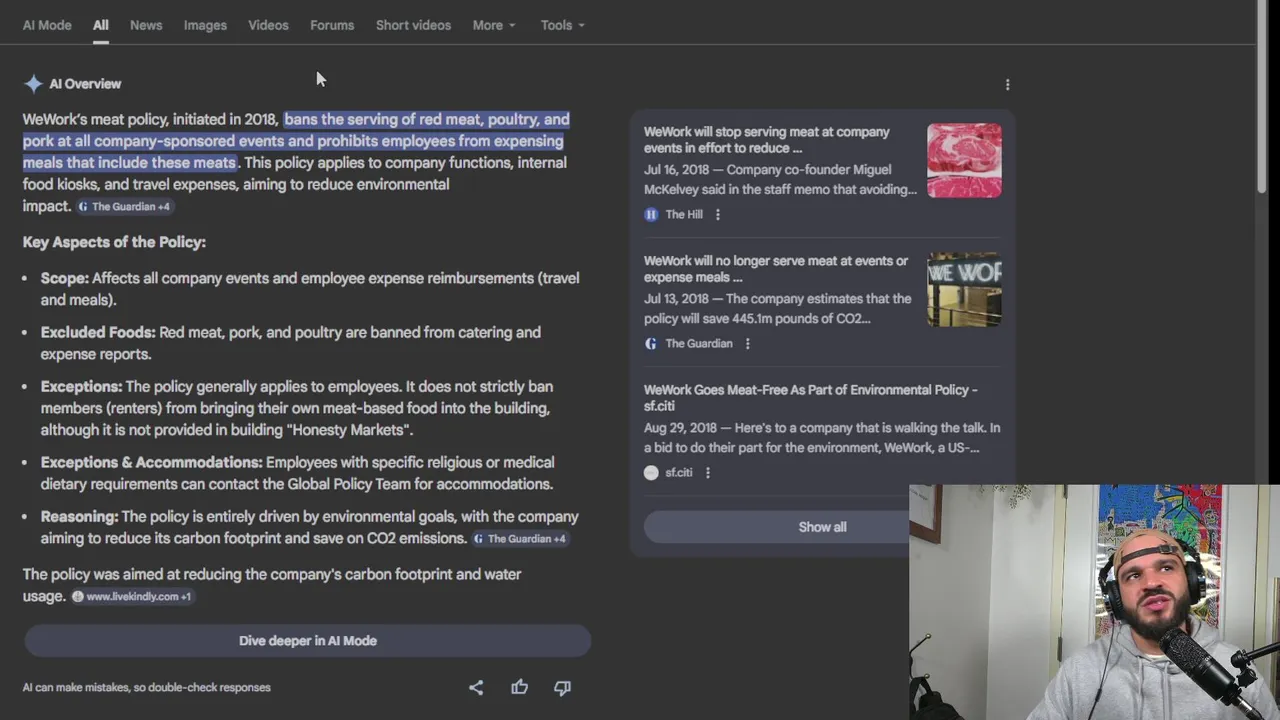The height and width of the screenshot is (720, 1280).
Task: Open the AI Overview three-dot options menu
Action: (1007, 85)
